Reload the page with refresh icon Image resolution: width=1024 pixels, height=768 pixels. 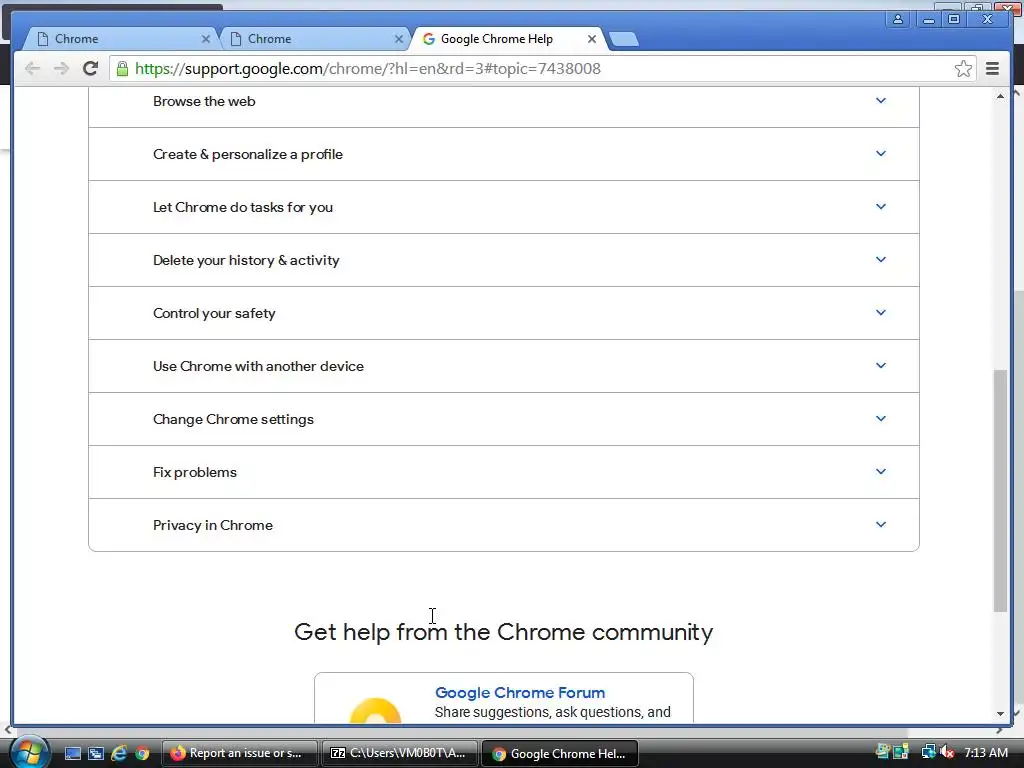[x=90, y=69]
